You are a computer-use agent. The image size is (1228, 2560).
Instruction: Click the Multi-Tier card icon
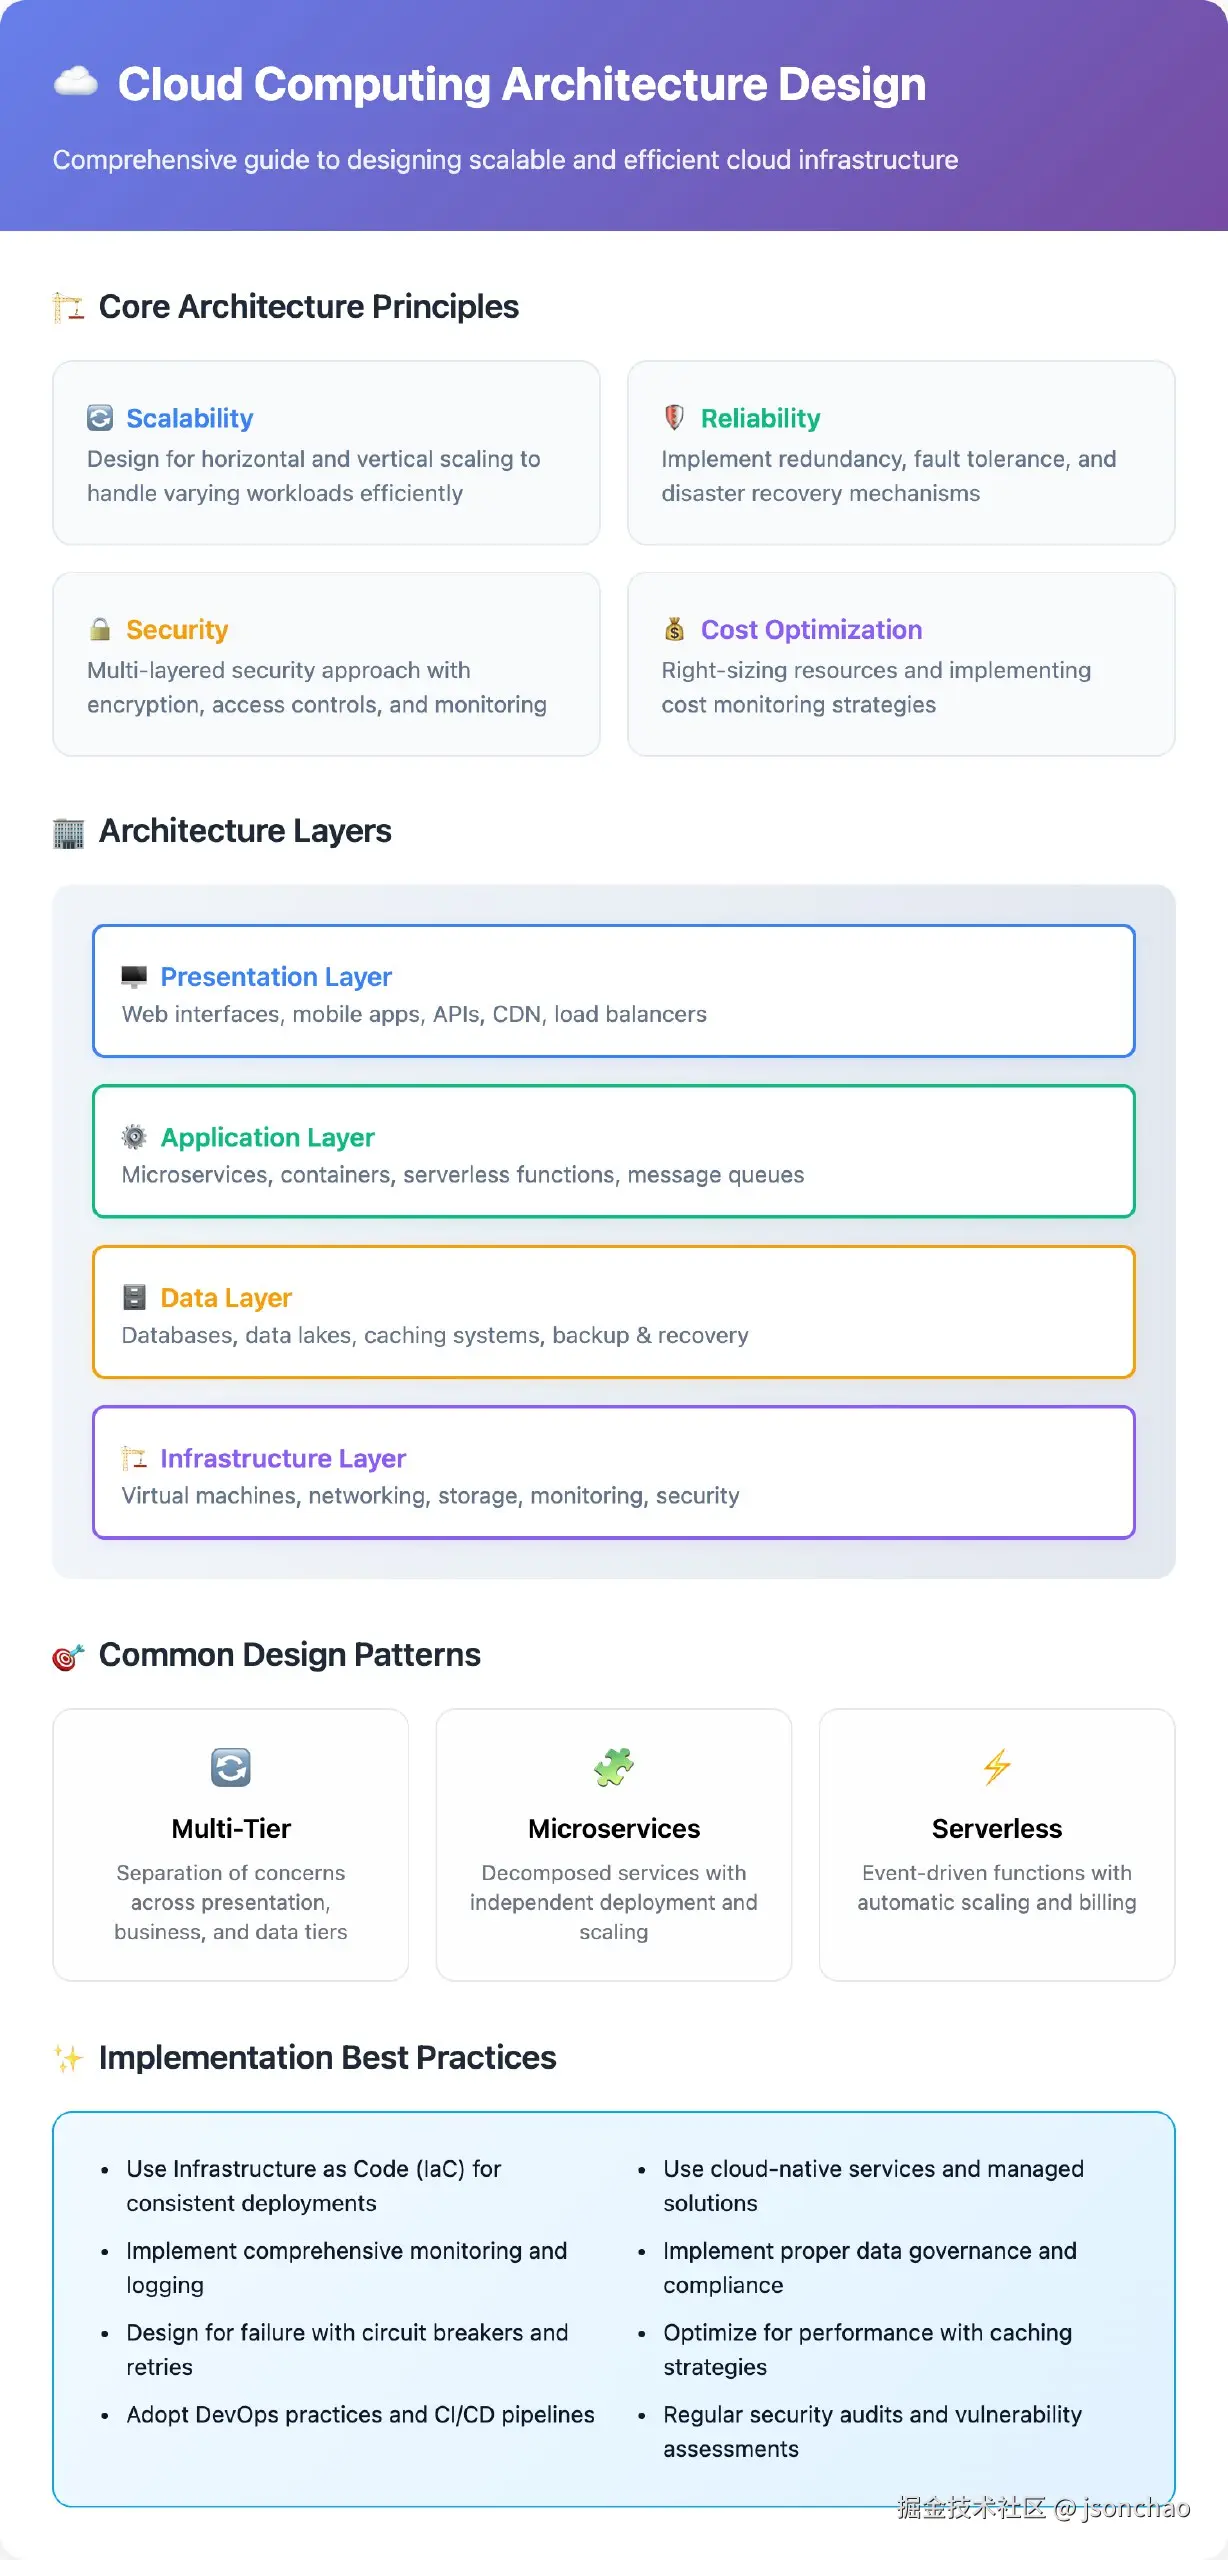[231, 1767]
